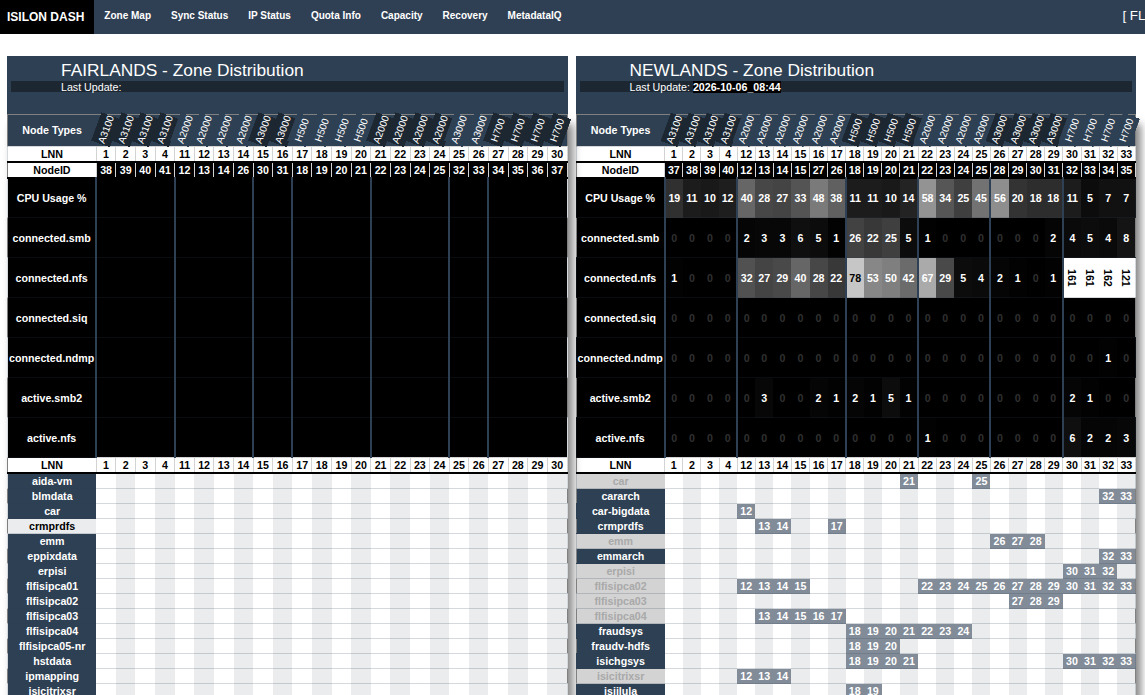
Task: Click FAIRLANDS NodeID header cell
Action: pos(52,170)
